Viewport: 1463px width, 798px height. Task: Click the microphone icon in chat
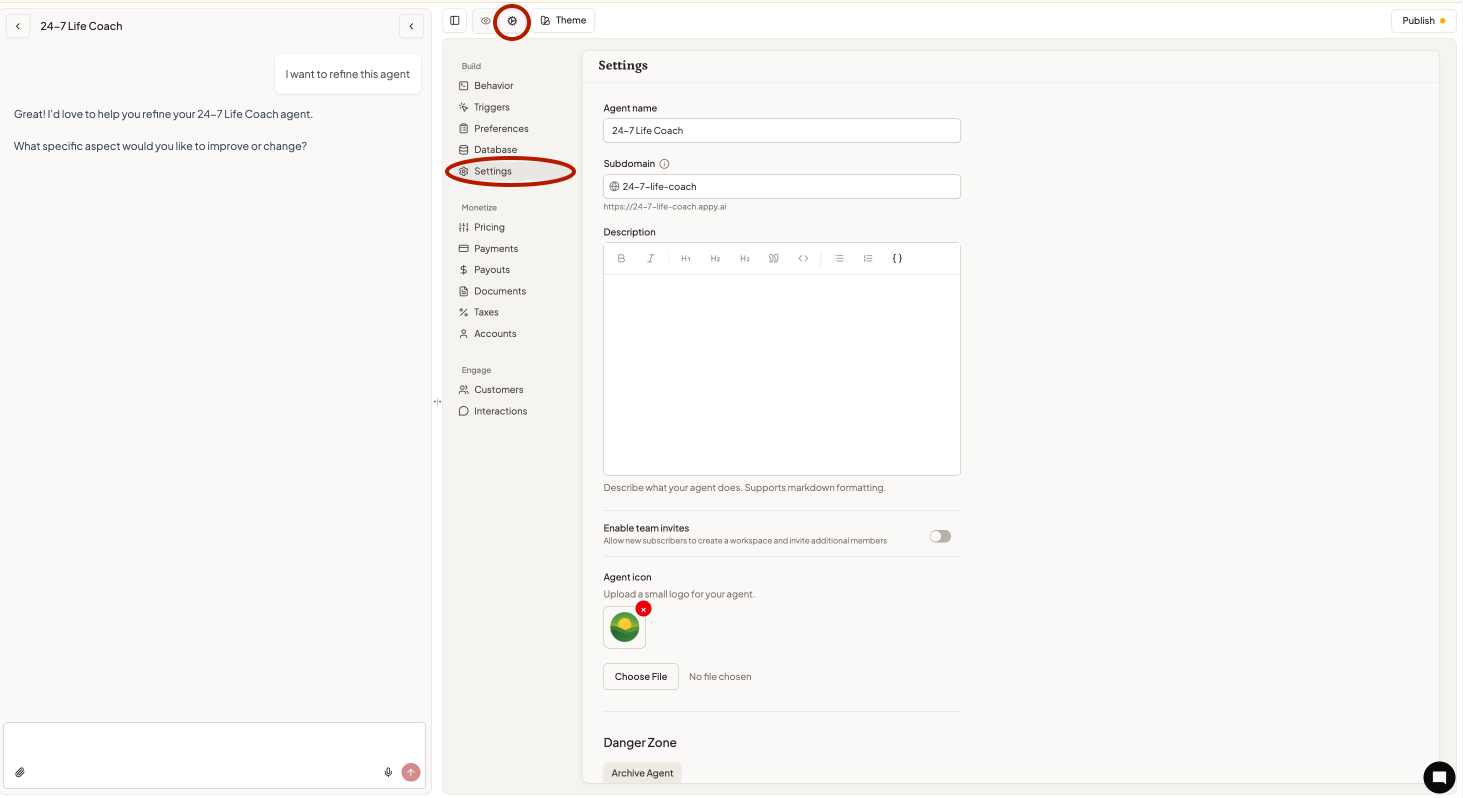[388, 772]
